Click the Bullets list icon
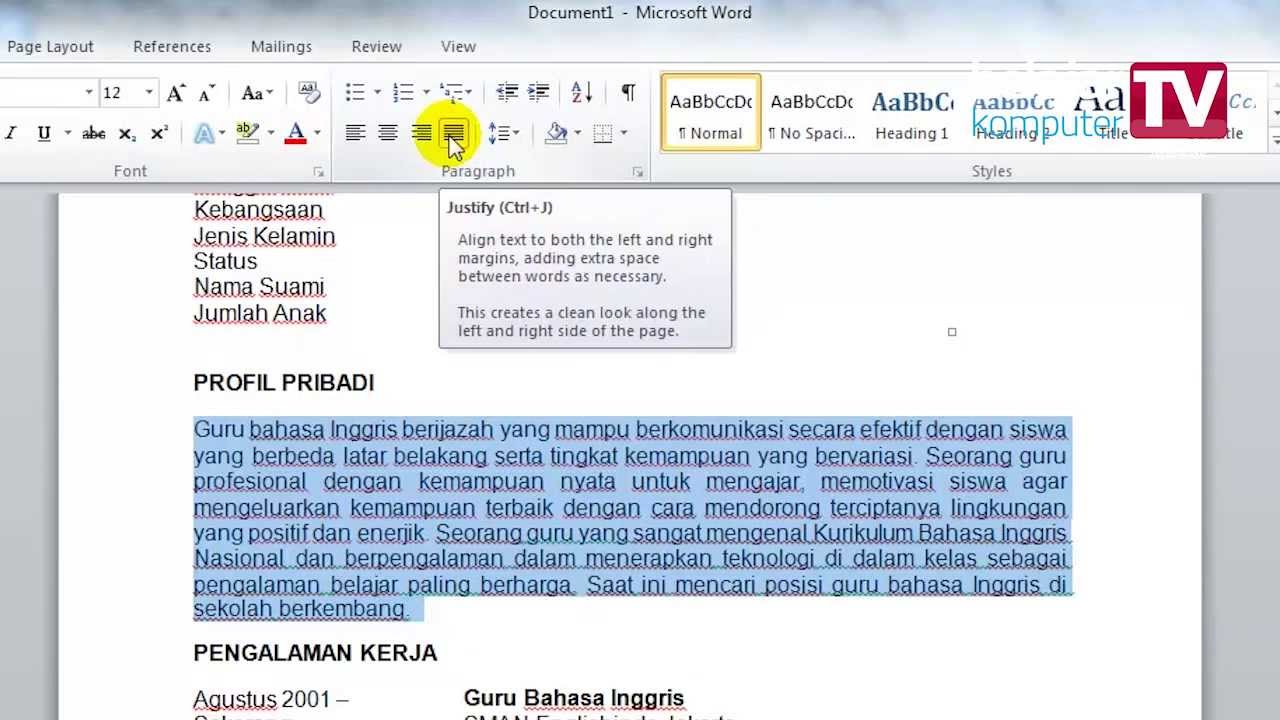1280x720 pixels. [355, 92]
